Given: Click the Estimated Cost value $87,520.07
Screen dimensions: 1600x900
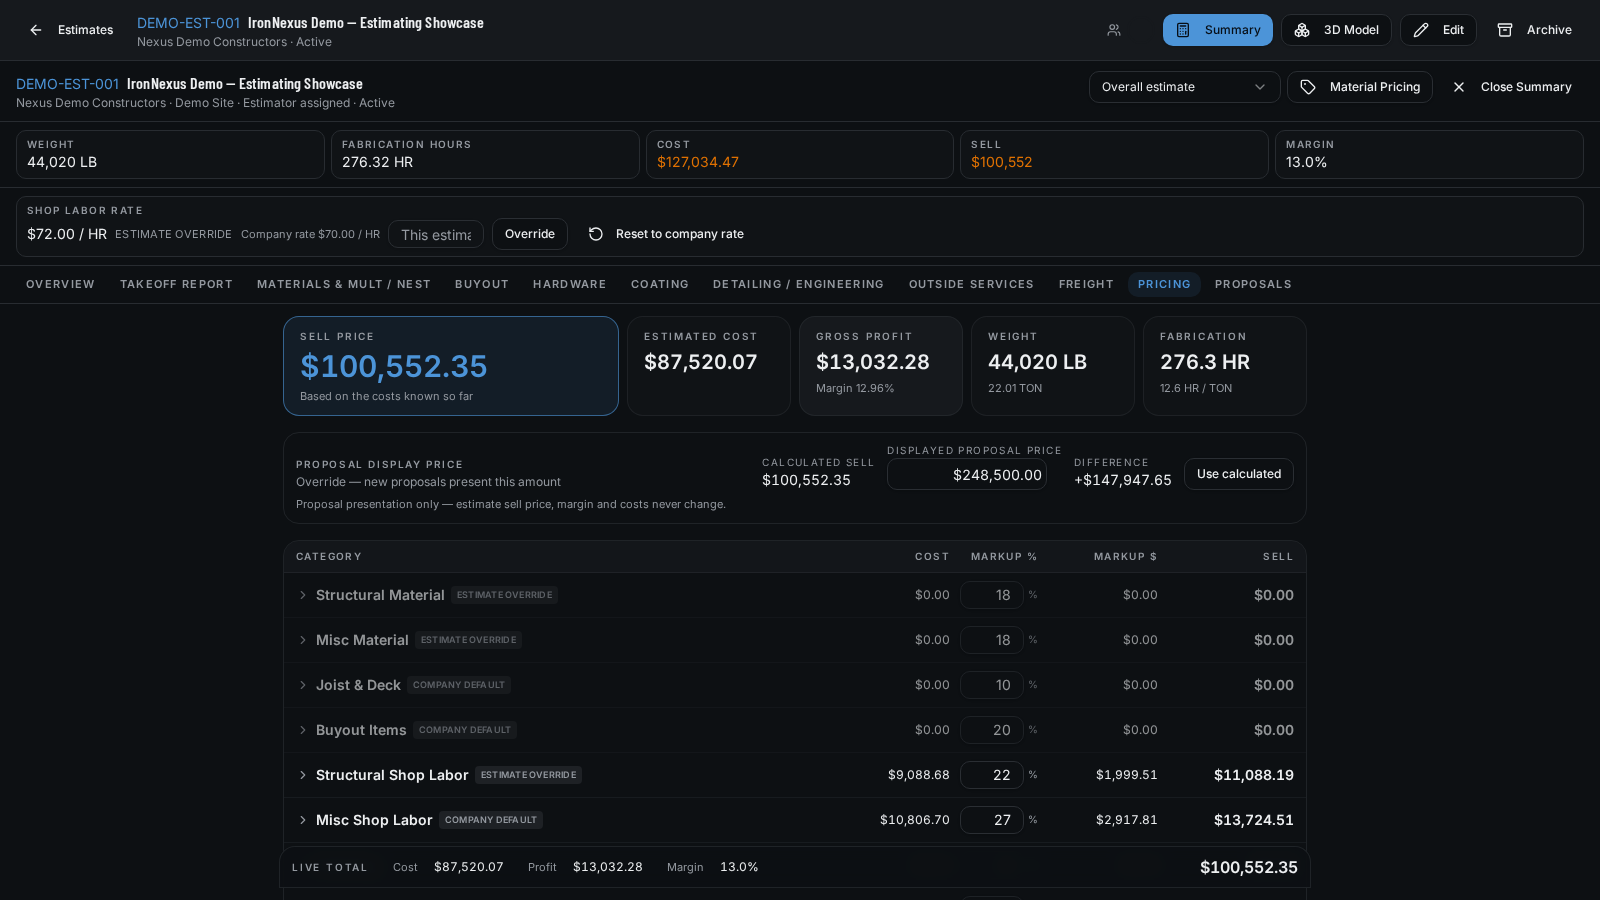Looking at the screenshot, I should coord(701,362).
